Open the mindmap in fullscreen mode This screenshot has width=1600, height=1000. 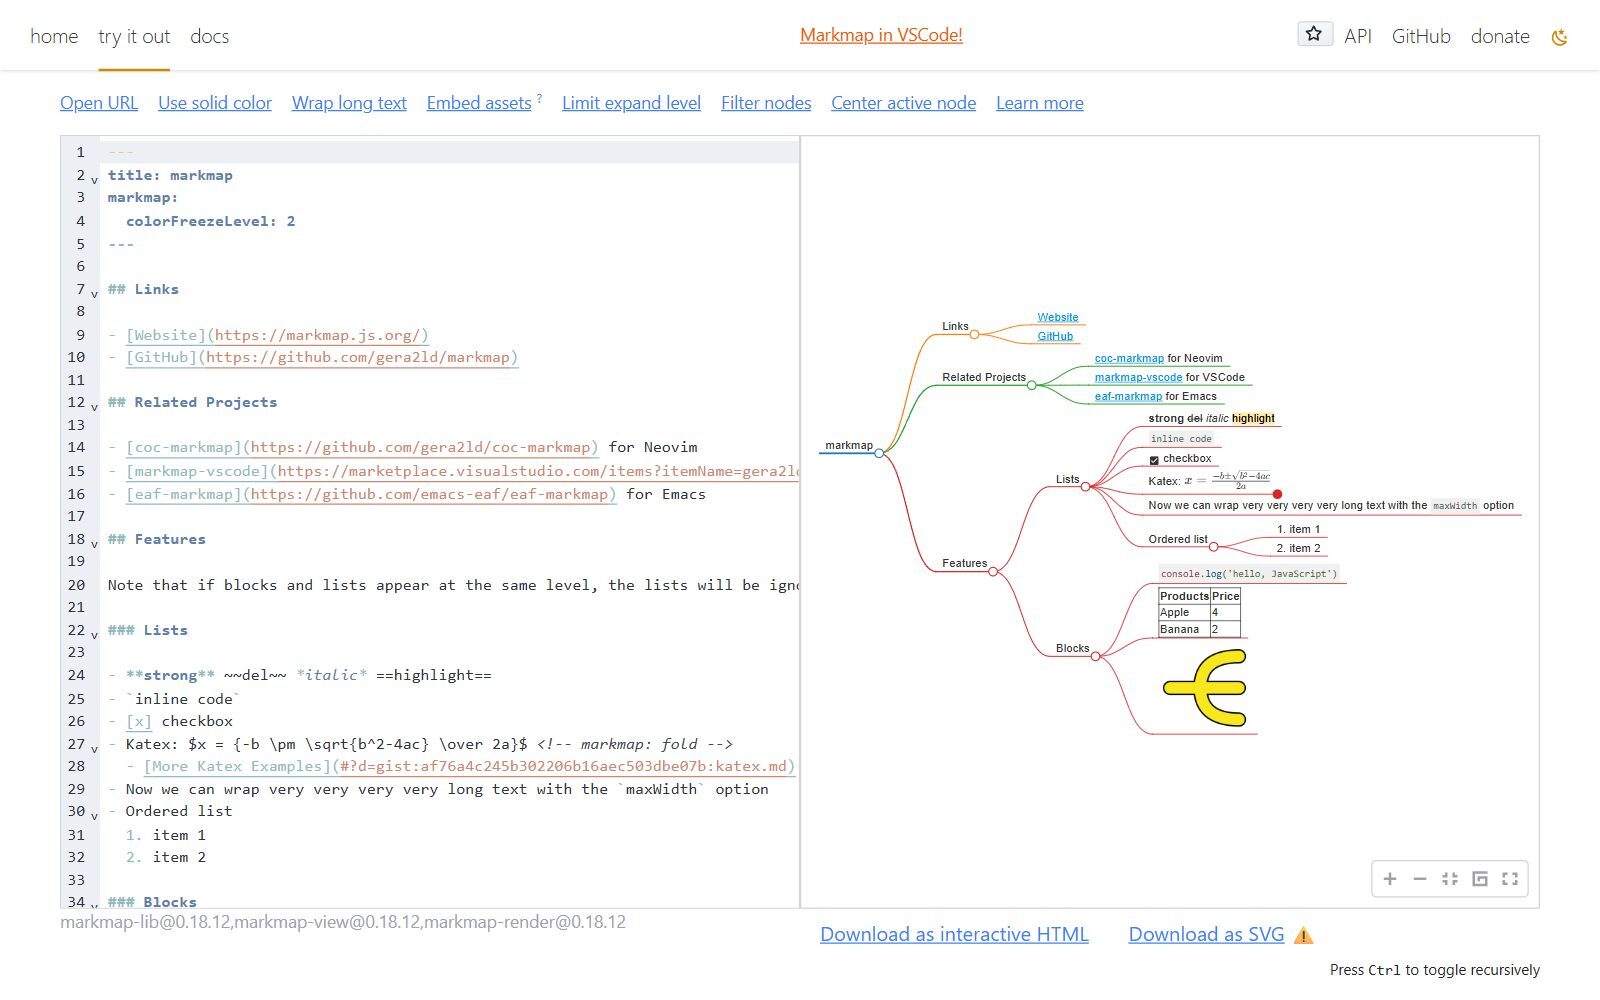(1510, 879)
